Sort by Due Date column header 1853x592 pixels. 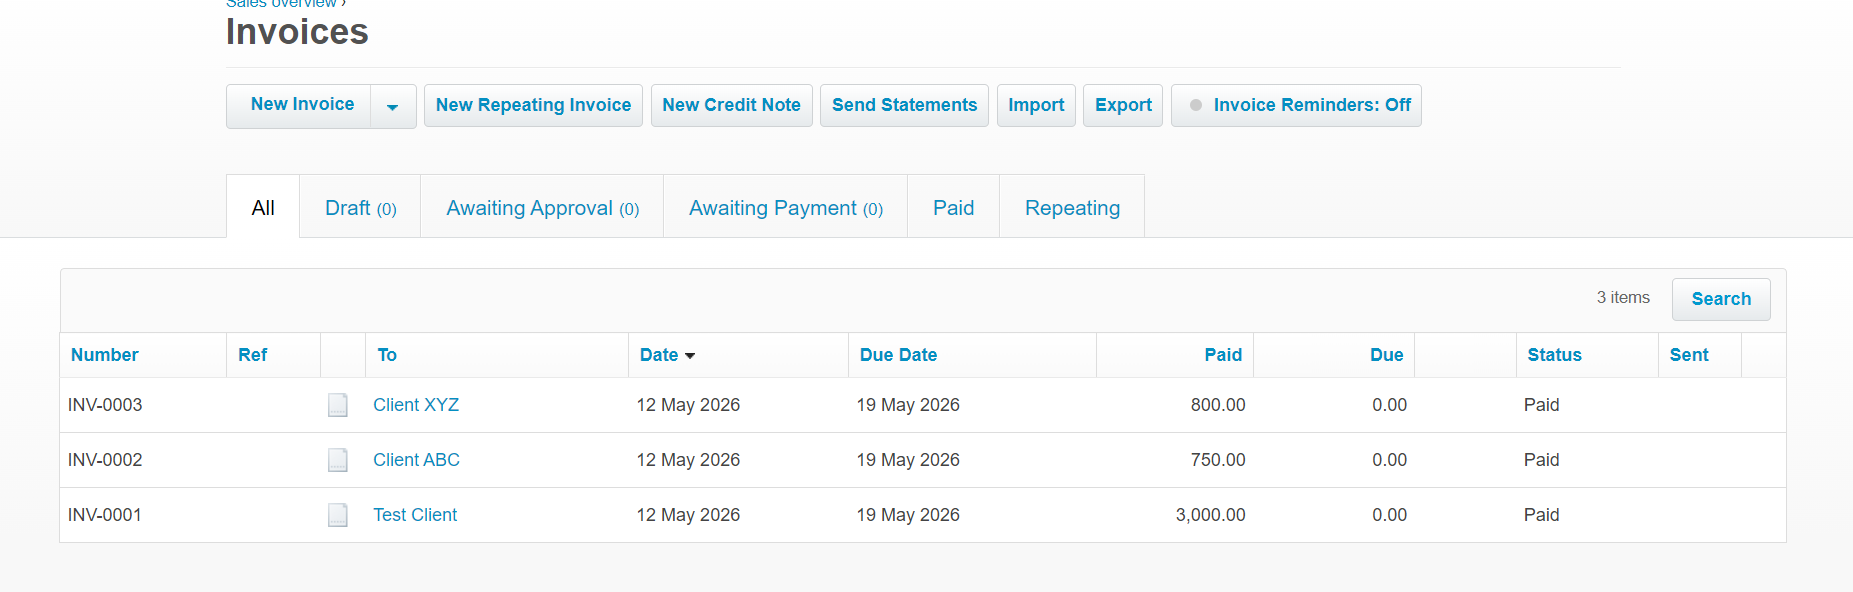(x=898, y=355)
